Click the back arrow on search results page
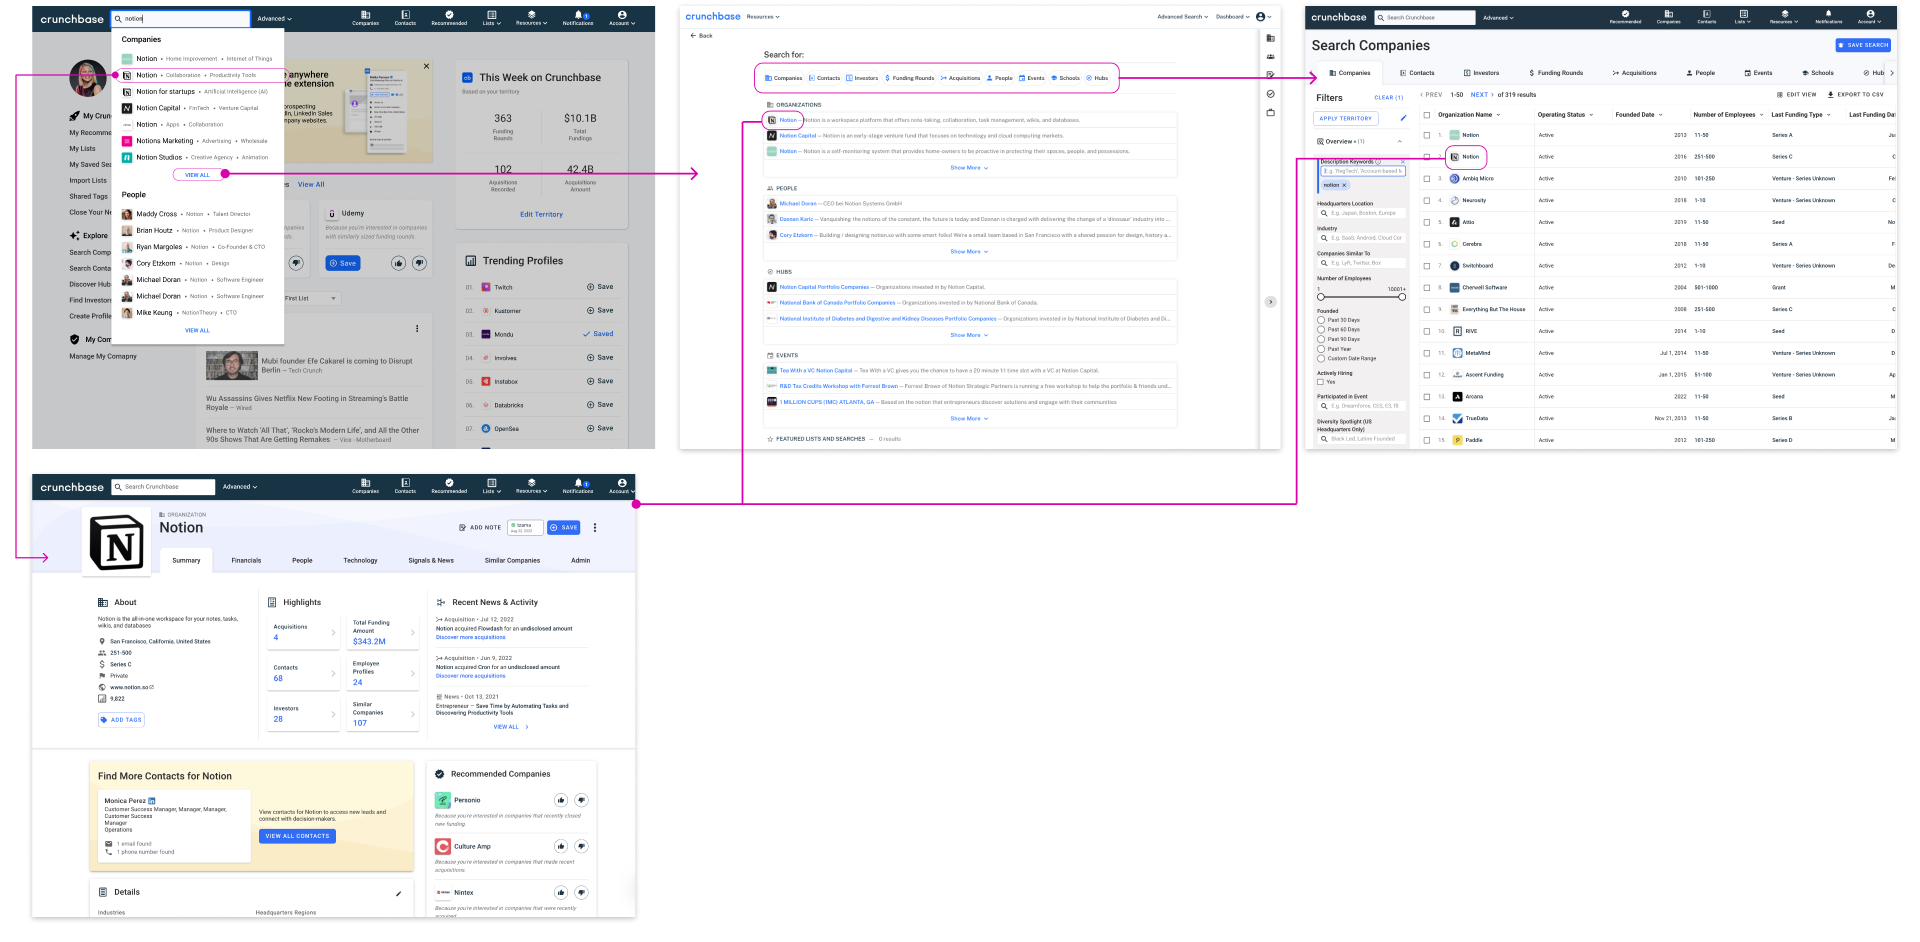Image resolution: width=1920 pixels, height=942 pixels. [x=694, y=35]
